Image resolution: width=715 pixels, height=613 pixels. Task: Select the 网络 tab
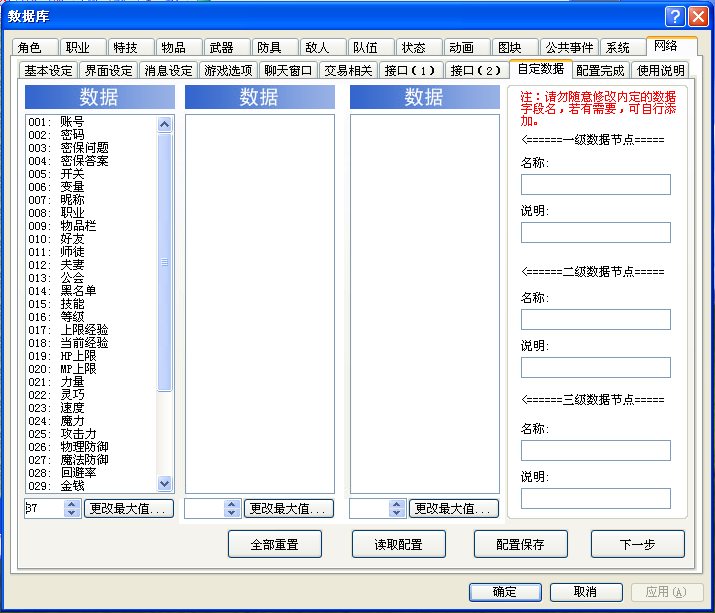click(x=672, y=46)
